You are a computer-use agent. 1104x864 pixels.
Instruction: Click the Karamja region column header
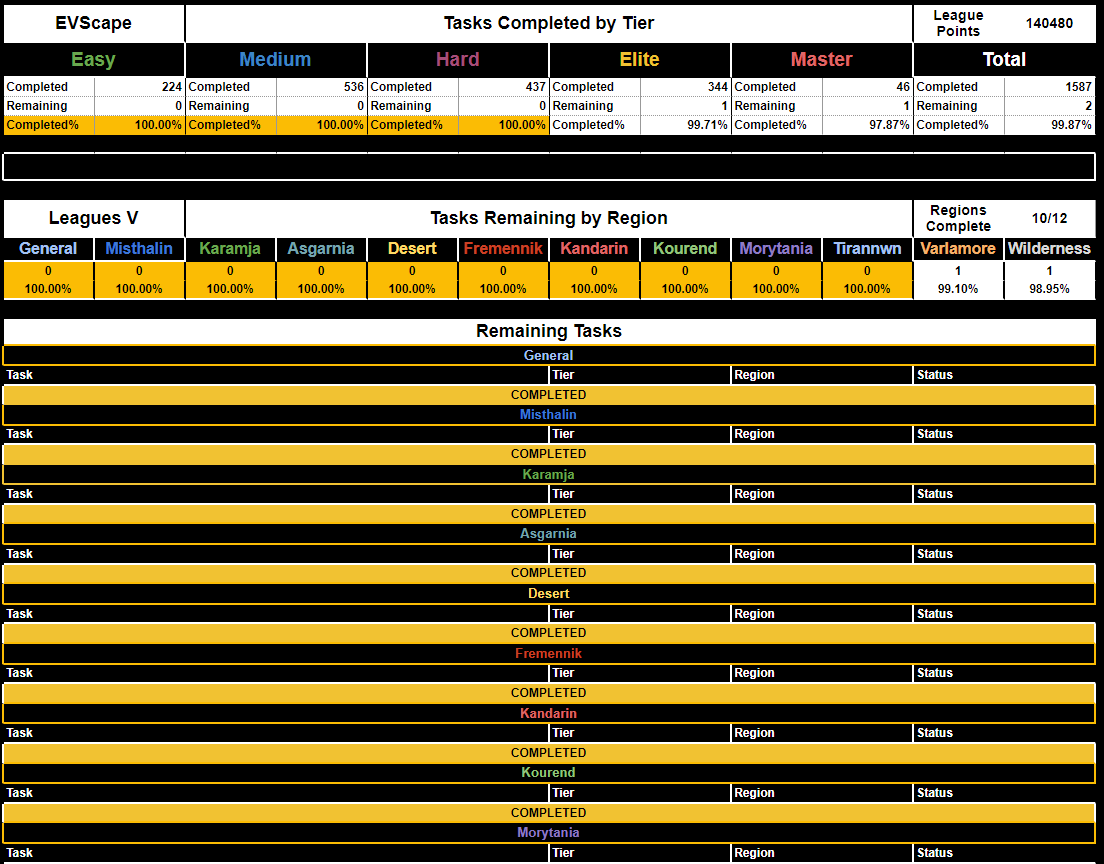click(230, 249)
